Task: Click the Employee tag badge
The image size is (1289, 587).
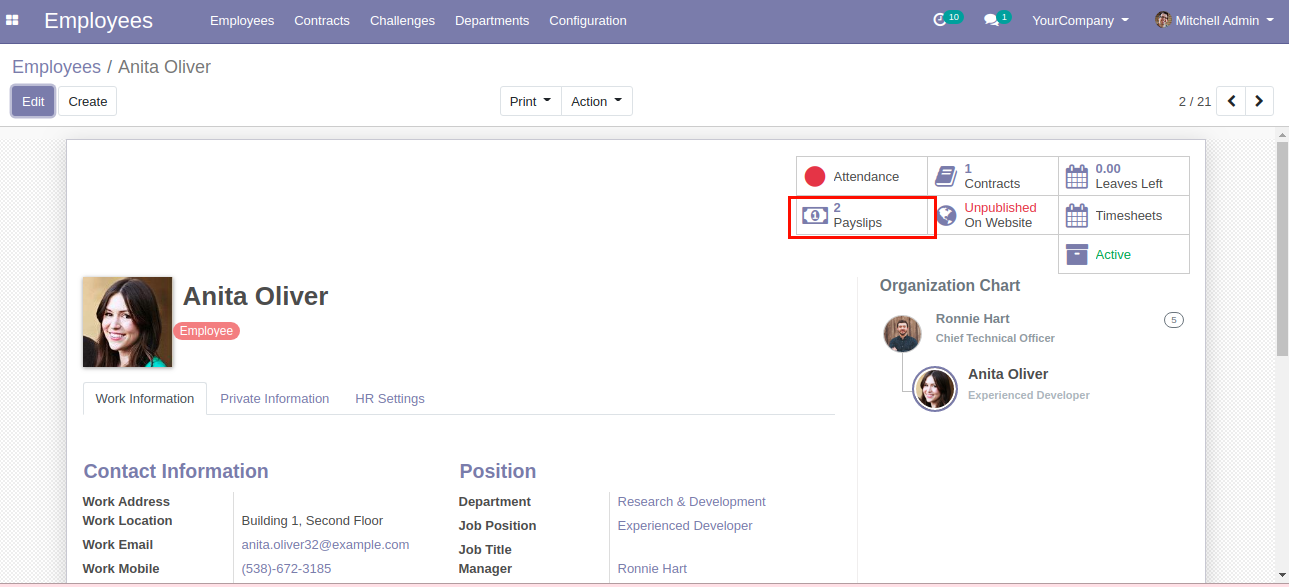Action: (207, 331)
